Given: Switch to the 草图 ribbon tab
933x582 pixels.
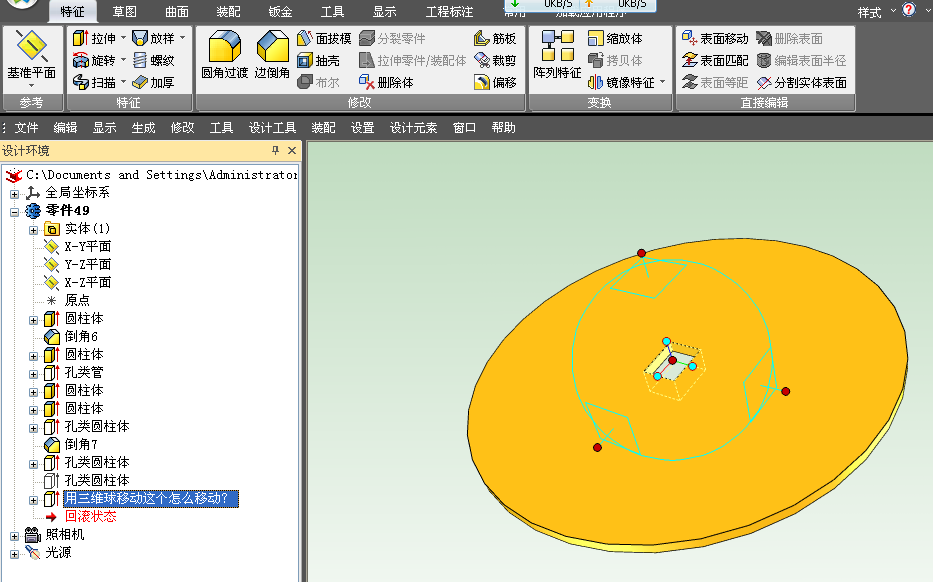Looking at the screenshot, I should (124, 12).
